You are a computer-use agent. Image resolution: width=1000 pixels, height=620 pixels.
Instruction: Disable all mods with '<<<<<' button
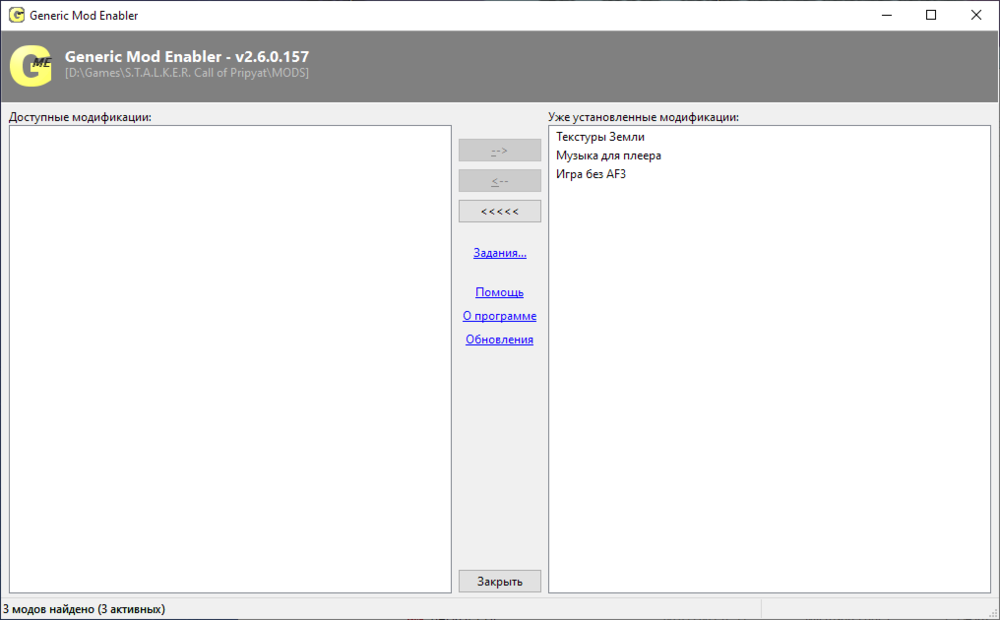499,212
